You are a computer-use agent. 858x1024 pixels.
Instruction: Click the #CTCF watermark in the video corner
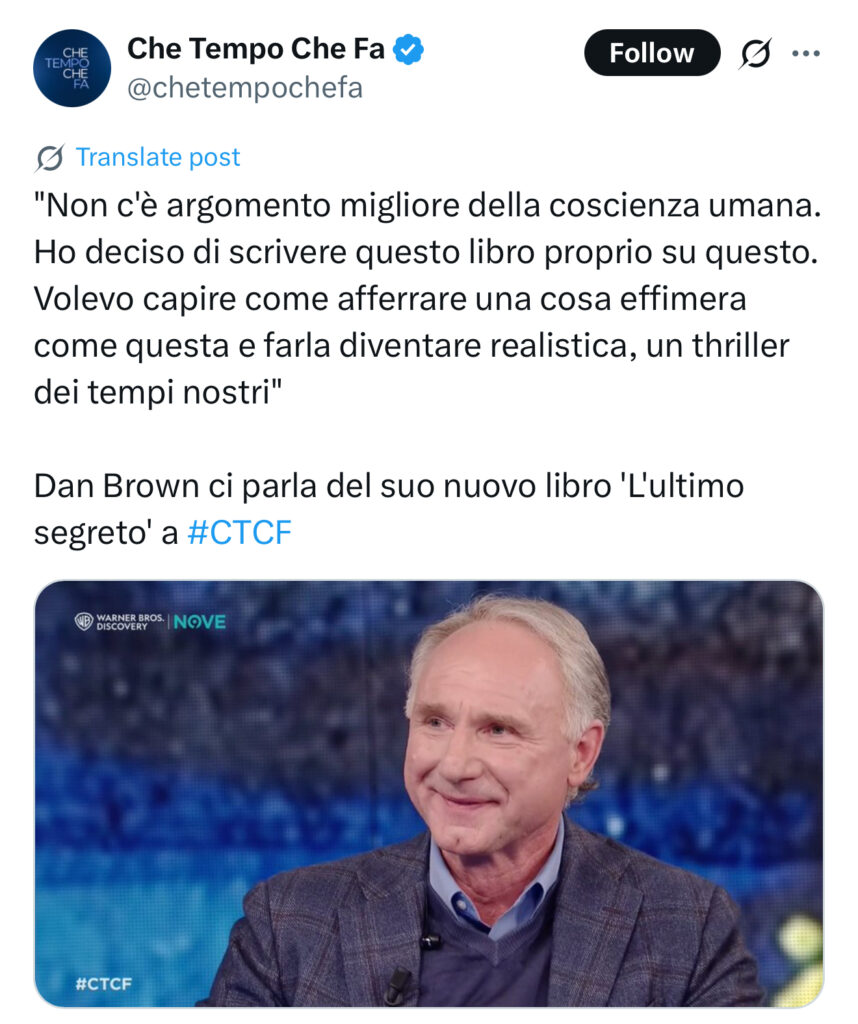(104, 984)
